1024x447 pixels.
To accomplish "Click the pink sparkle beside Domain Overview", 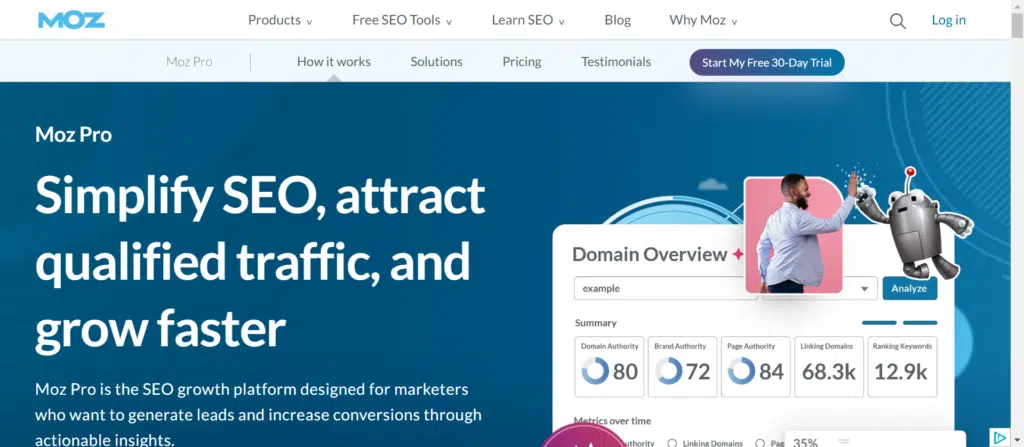I will [737, 254].
